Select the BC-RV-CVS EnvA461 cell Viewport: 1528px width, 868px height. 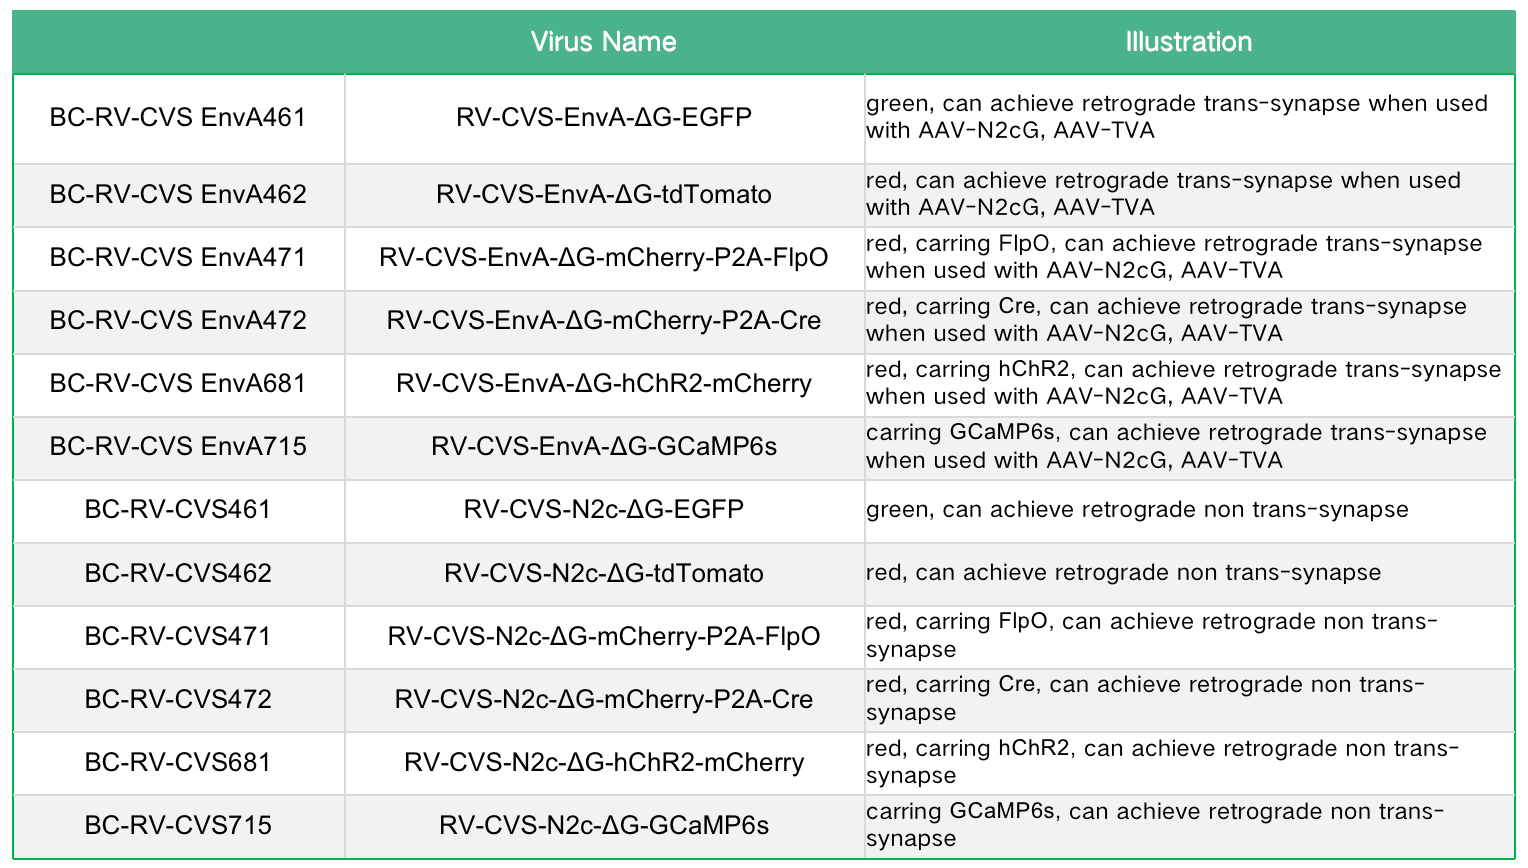(178, 118)
